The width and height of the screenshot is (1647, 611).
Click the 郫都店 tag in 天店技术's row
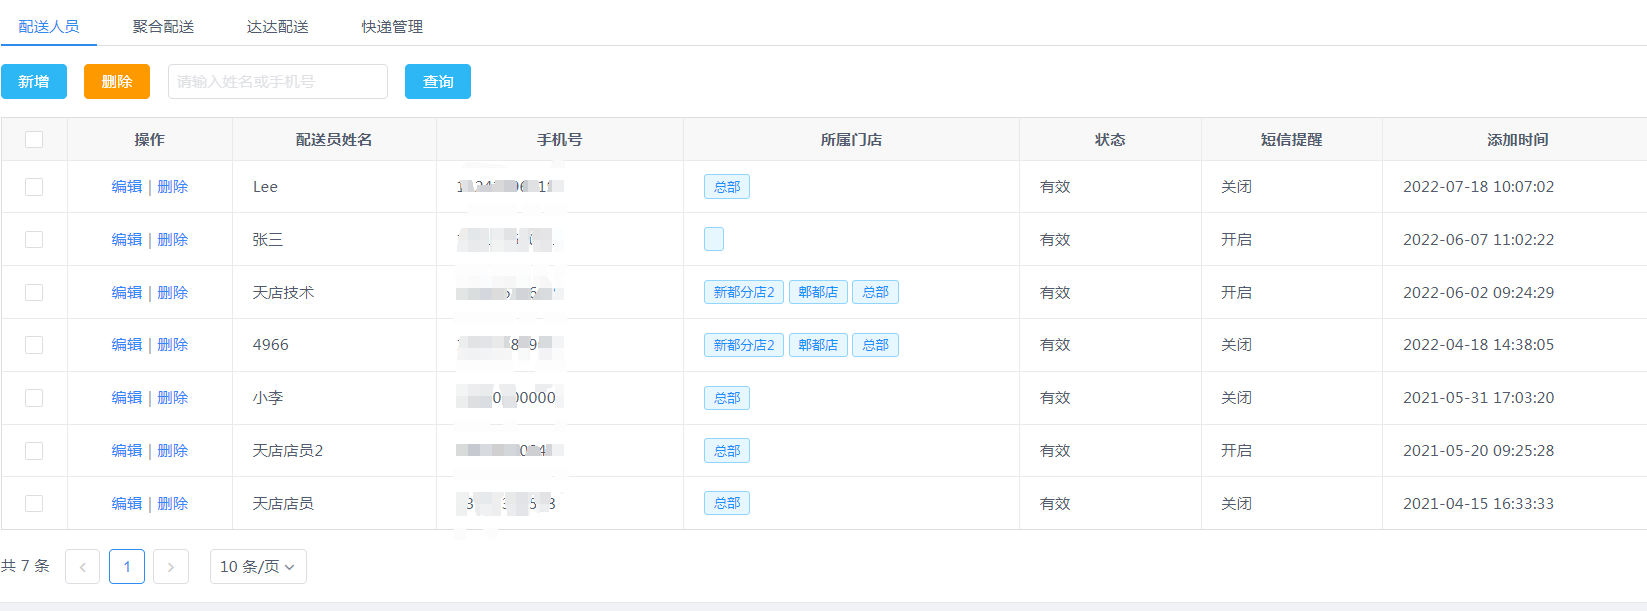tap(818, 292)
